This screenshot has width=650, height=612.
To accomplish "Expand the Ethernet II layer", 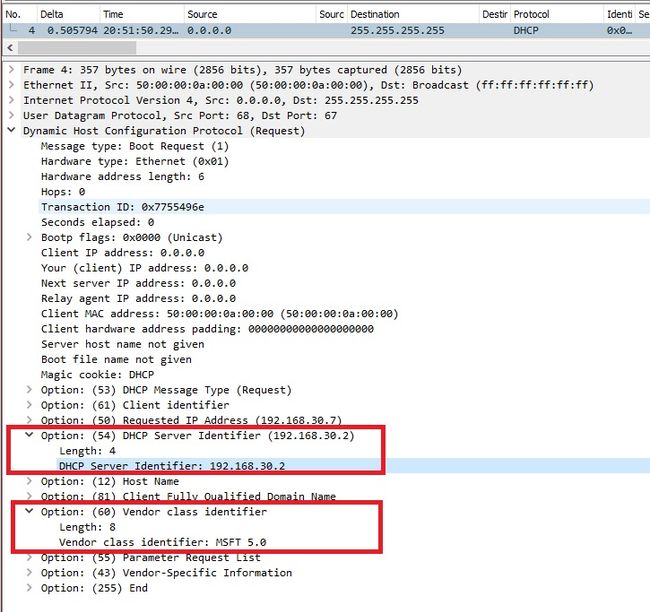I will tap(12, 85).
